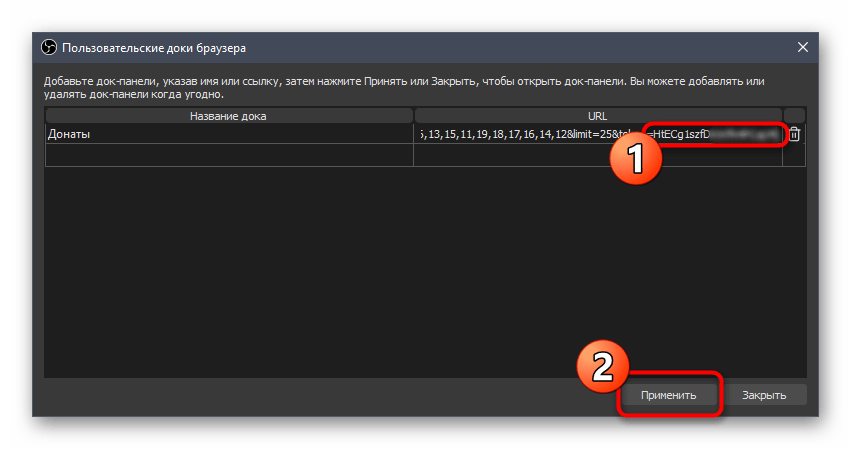This screenshot has width=851, height=449.
Task: Click the blank table area below the rows
Action: click(400, 270)
